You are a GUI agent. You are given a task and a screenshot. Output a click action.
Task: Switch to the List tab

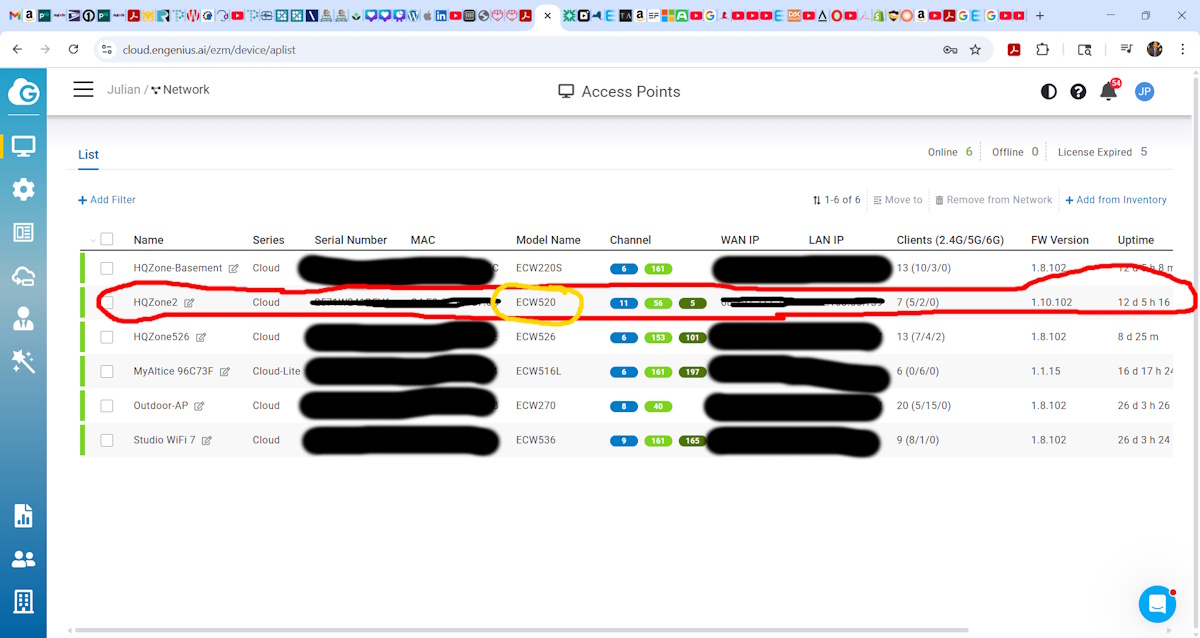pos(89,155)
